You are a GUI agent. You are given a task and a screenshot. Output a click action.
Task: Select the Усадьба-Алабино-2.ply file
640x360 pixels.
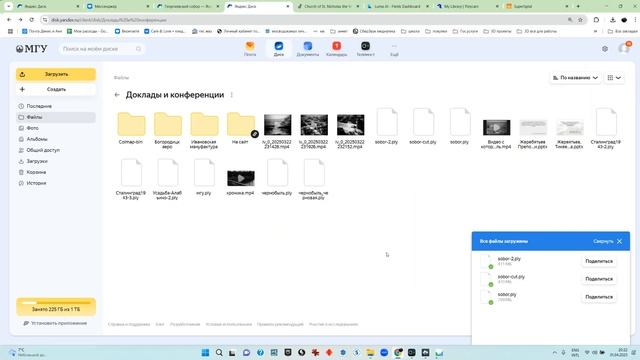tap(167, 179)
